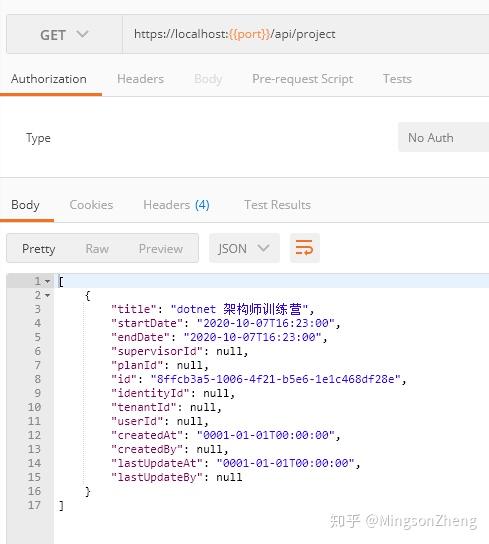Image resolution: width=489 pixels, height=544 pixels.
Task: Open the JSON format dropdown
Action: click(244, 248)
